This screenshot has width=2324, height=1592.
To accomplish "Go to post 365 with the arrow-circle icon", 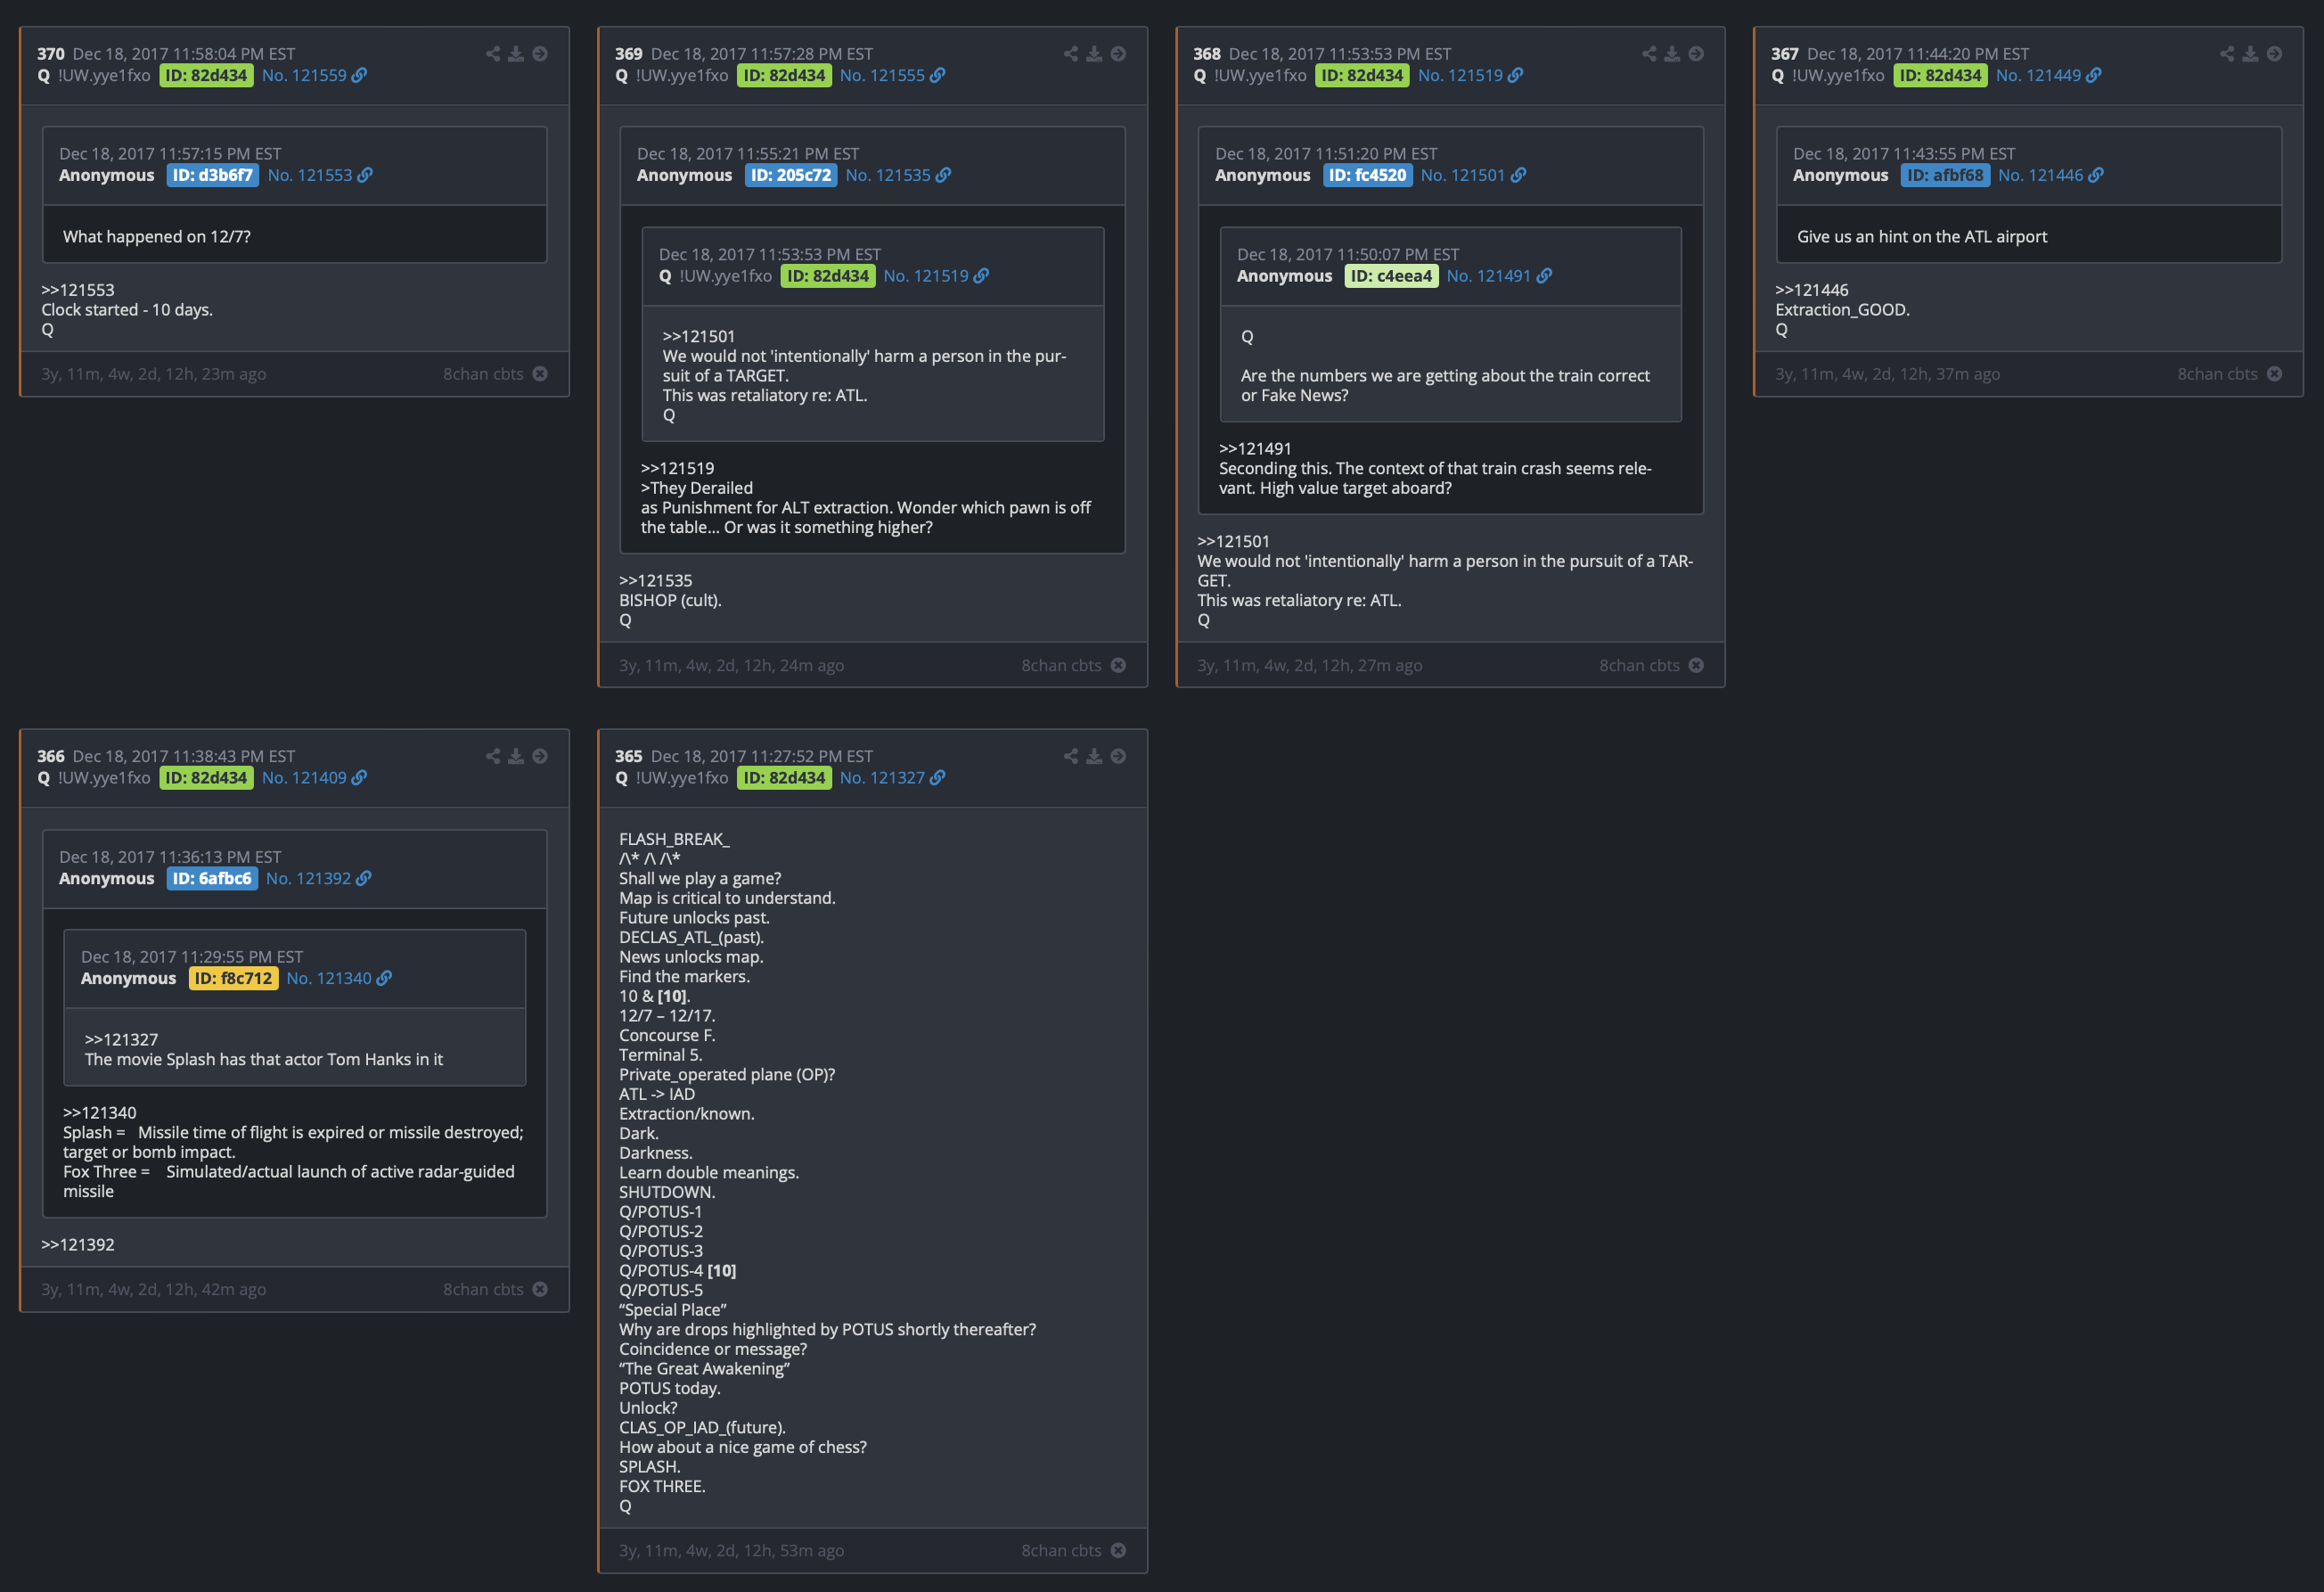I will 1118,756.
